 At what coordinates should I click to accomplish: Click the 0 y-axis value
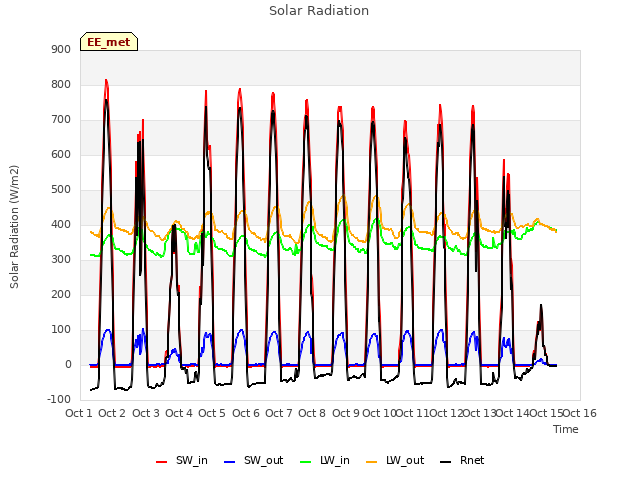pyautogui.click(x=68, y=364)
